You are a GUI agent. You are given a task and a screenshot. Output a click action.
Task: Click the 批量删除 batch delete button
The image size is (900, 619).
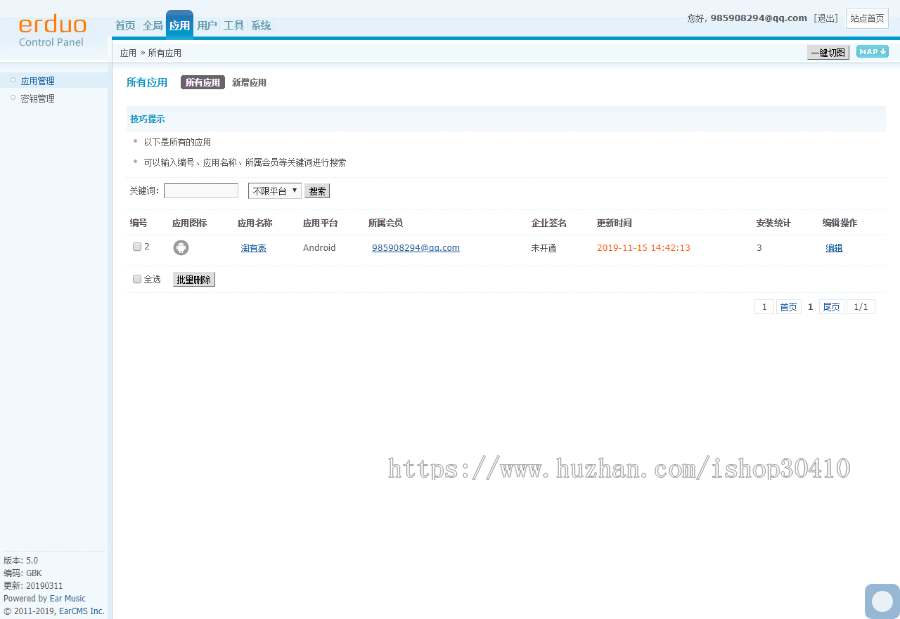tap(194, 280)
